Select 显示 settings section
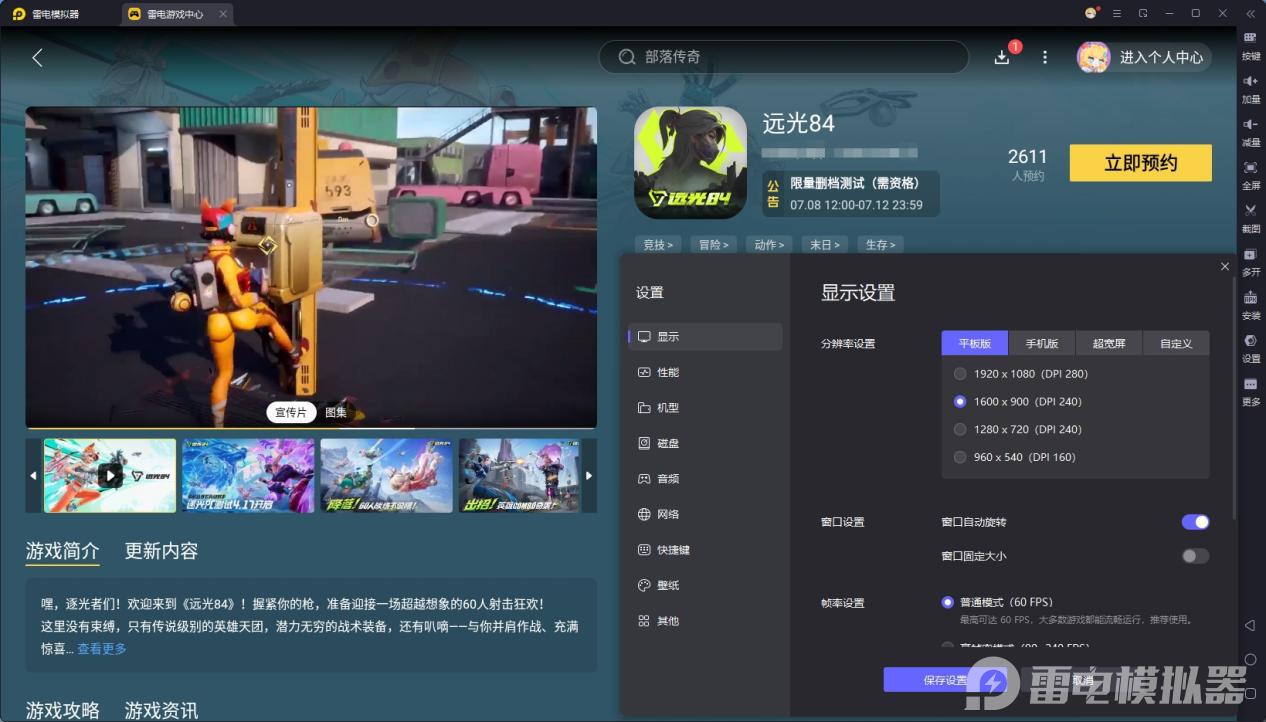The width and height of the screenshot is (1266, 722). [705, 337]
